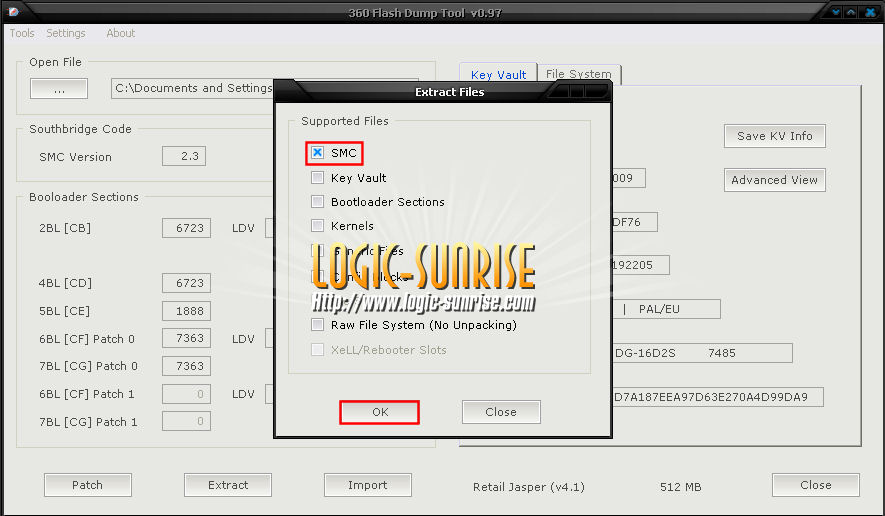
Task: Click the key field ending 0A4D99DA9
Action: coord(718,397)
